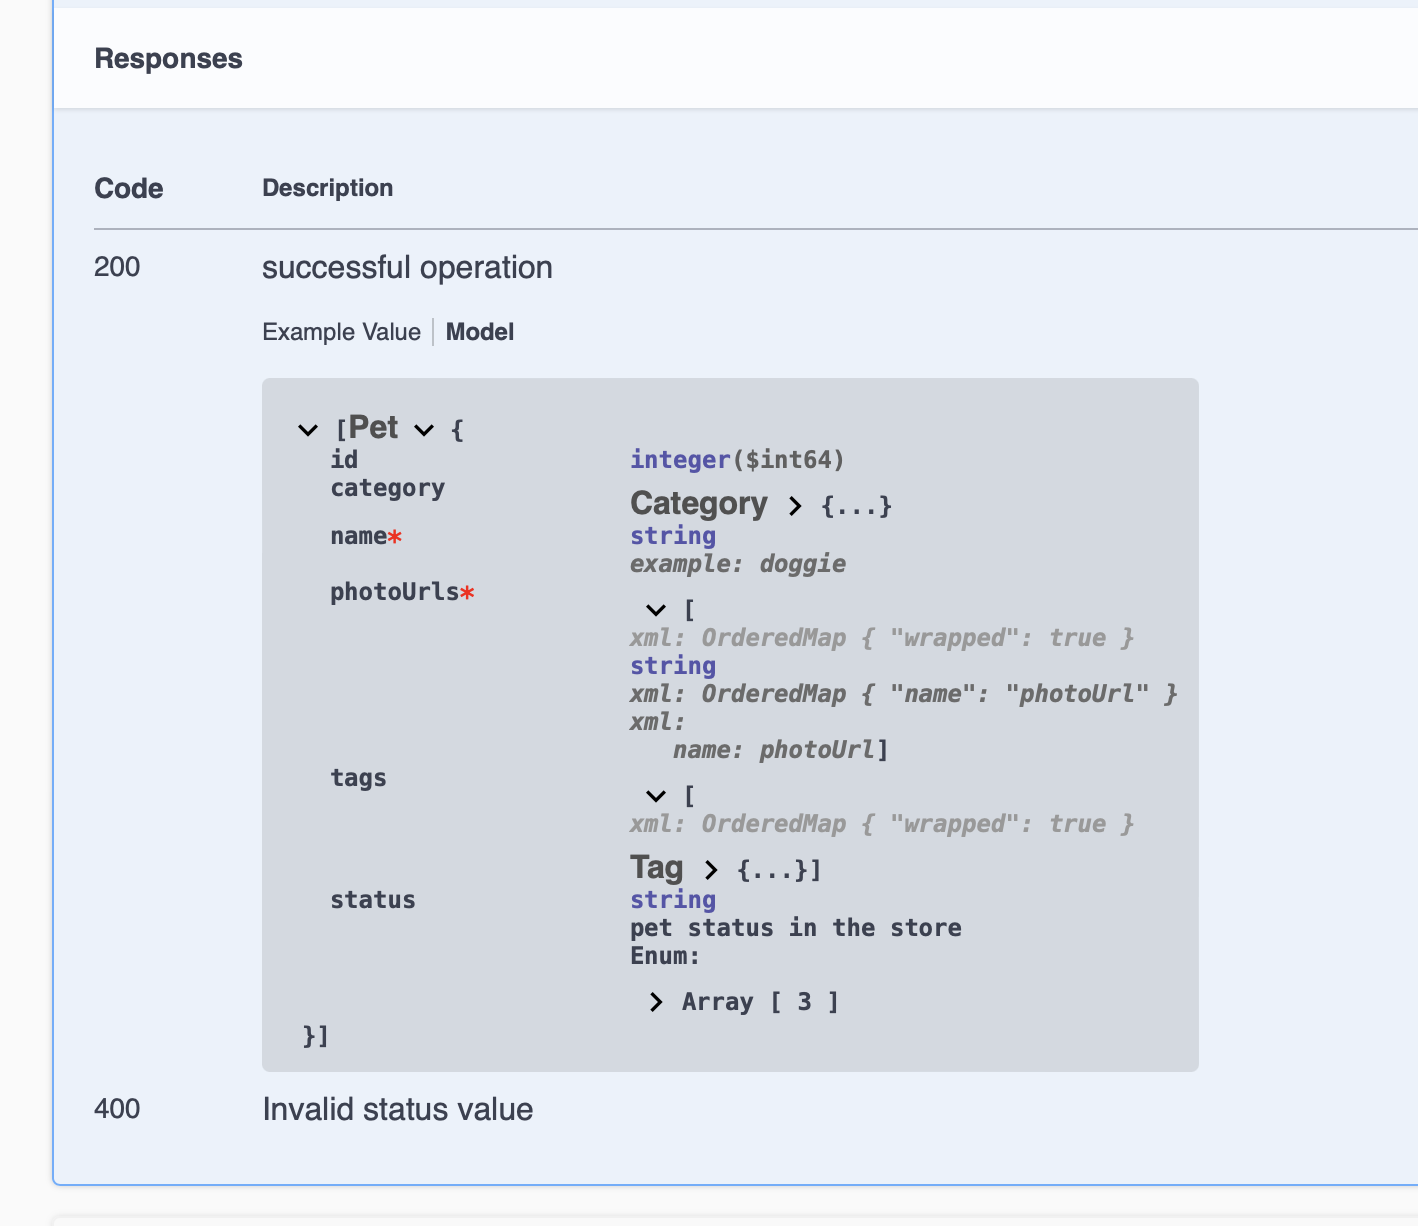Screen dimensions: 1418x1226
Task: Click the 'Enum:' label
Action: [665, 956]
